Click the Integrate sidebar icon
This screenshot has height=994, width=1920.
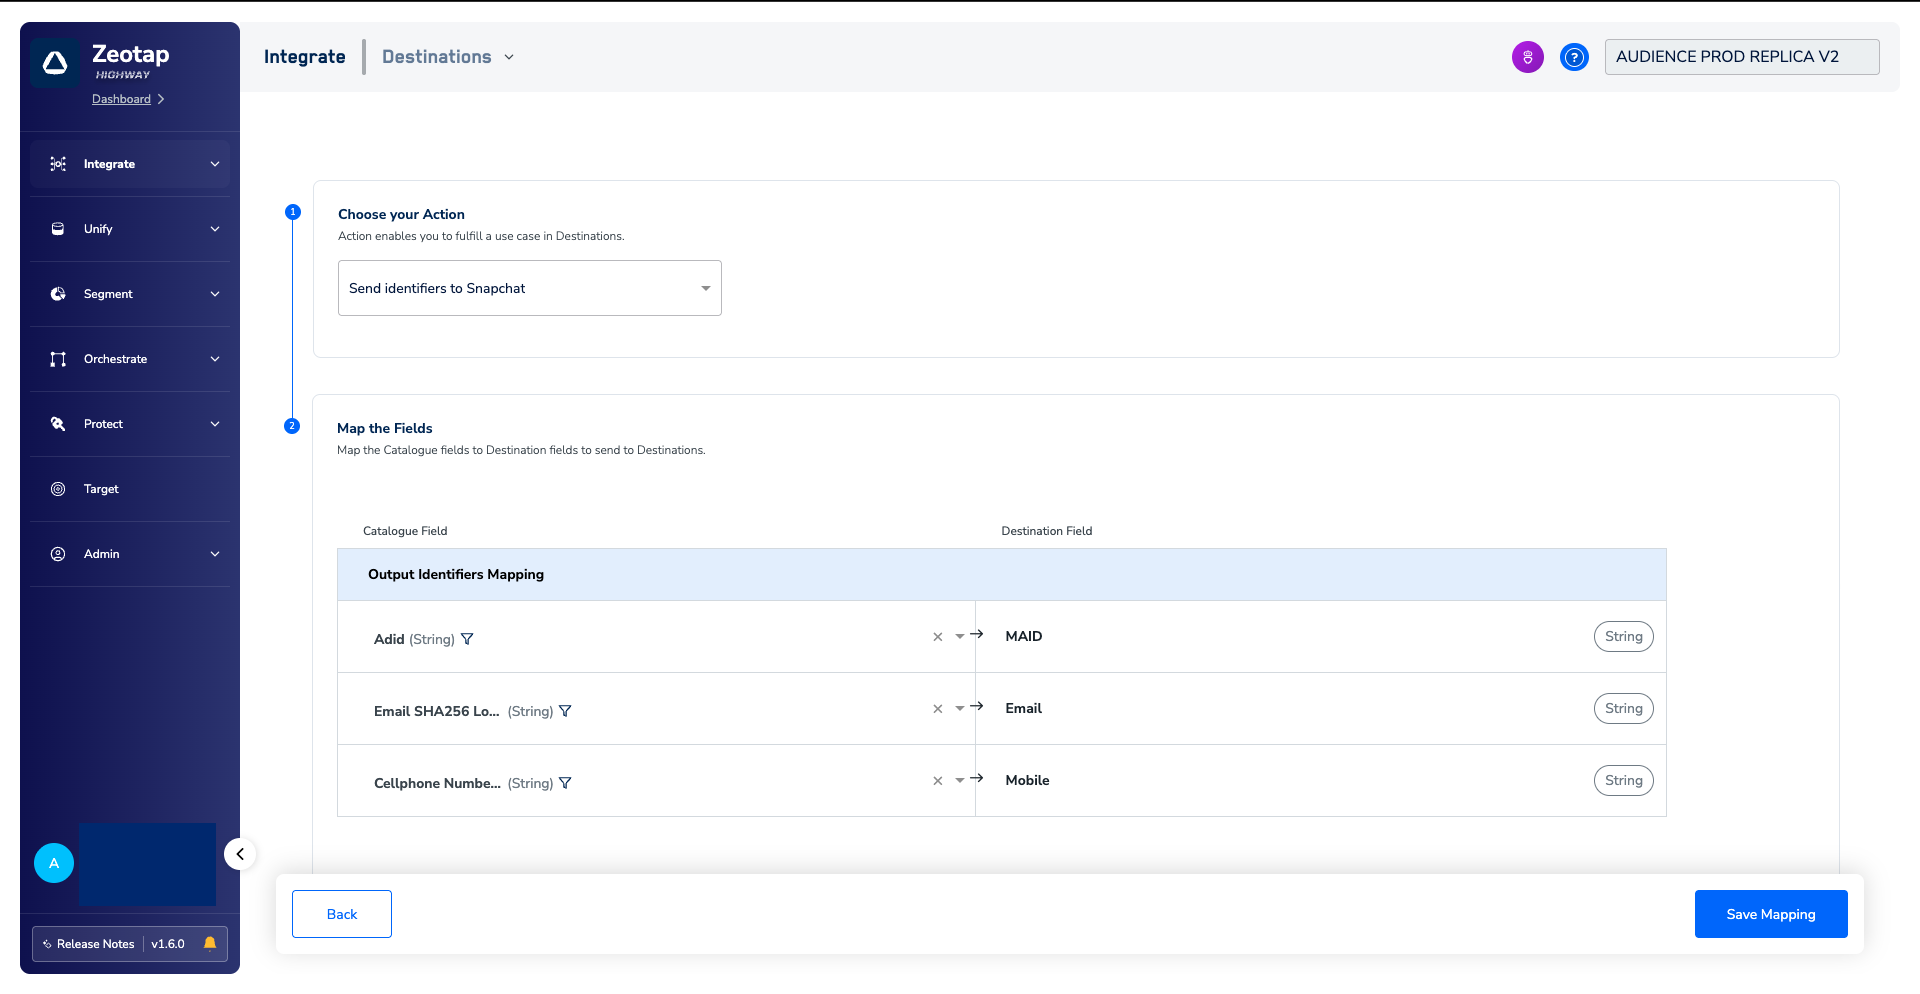[x=58, y=164]
